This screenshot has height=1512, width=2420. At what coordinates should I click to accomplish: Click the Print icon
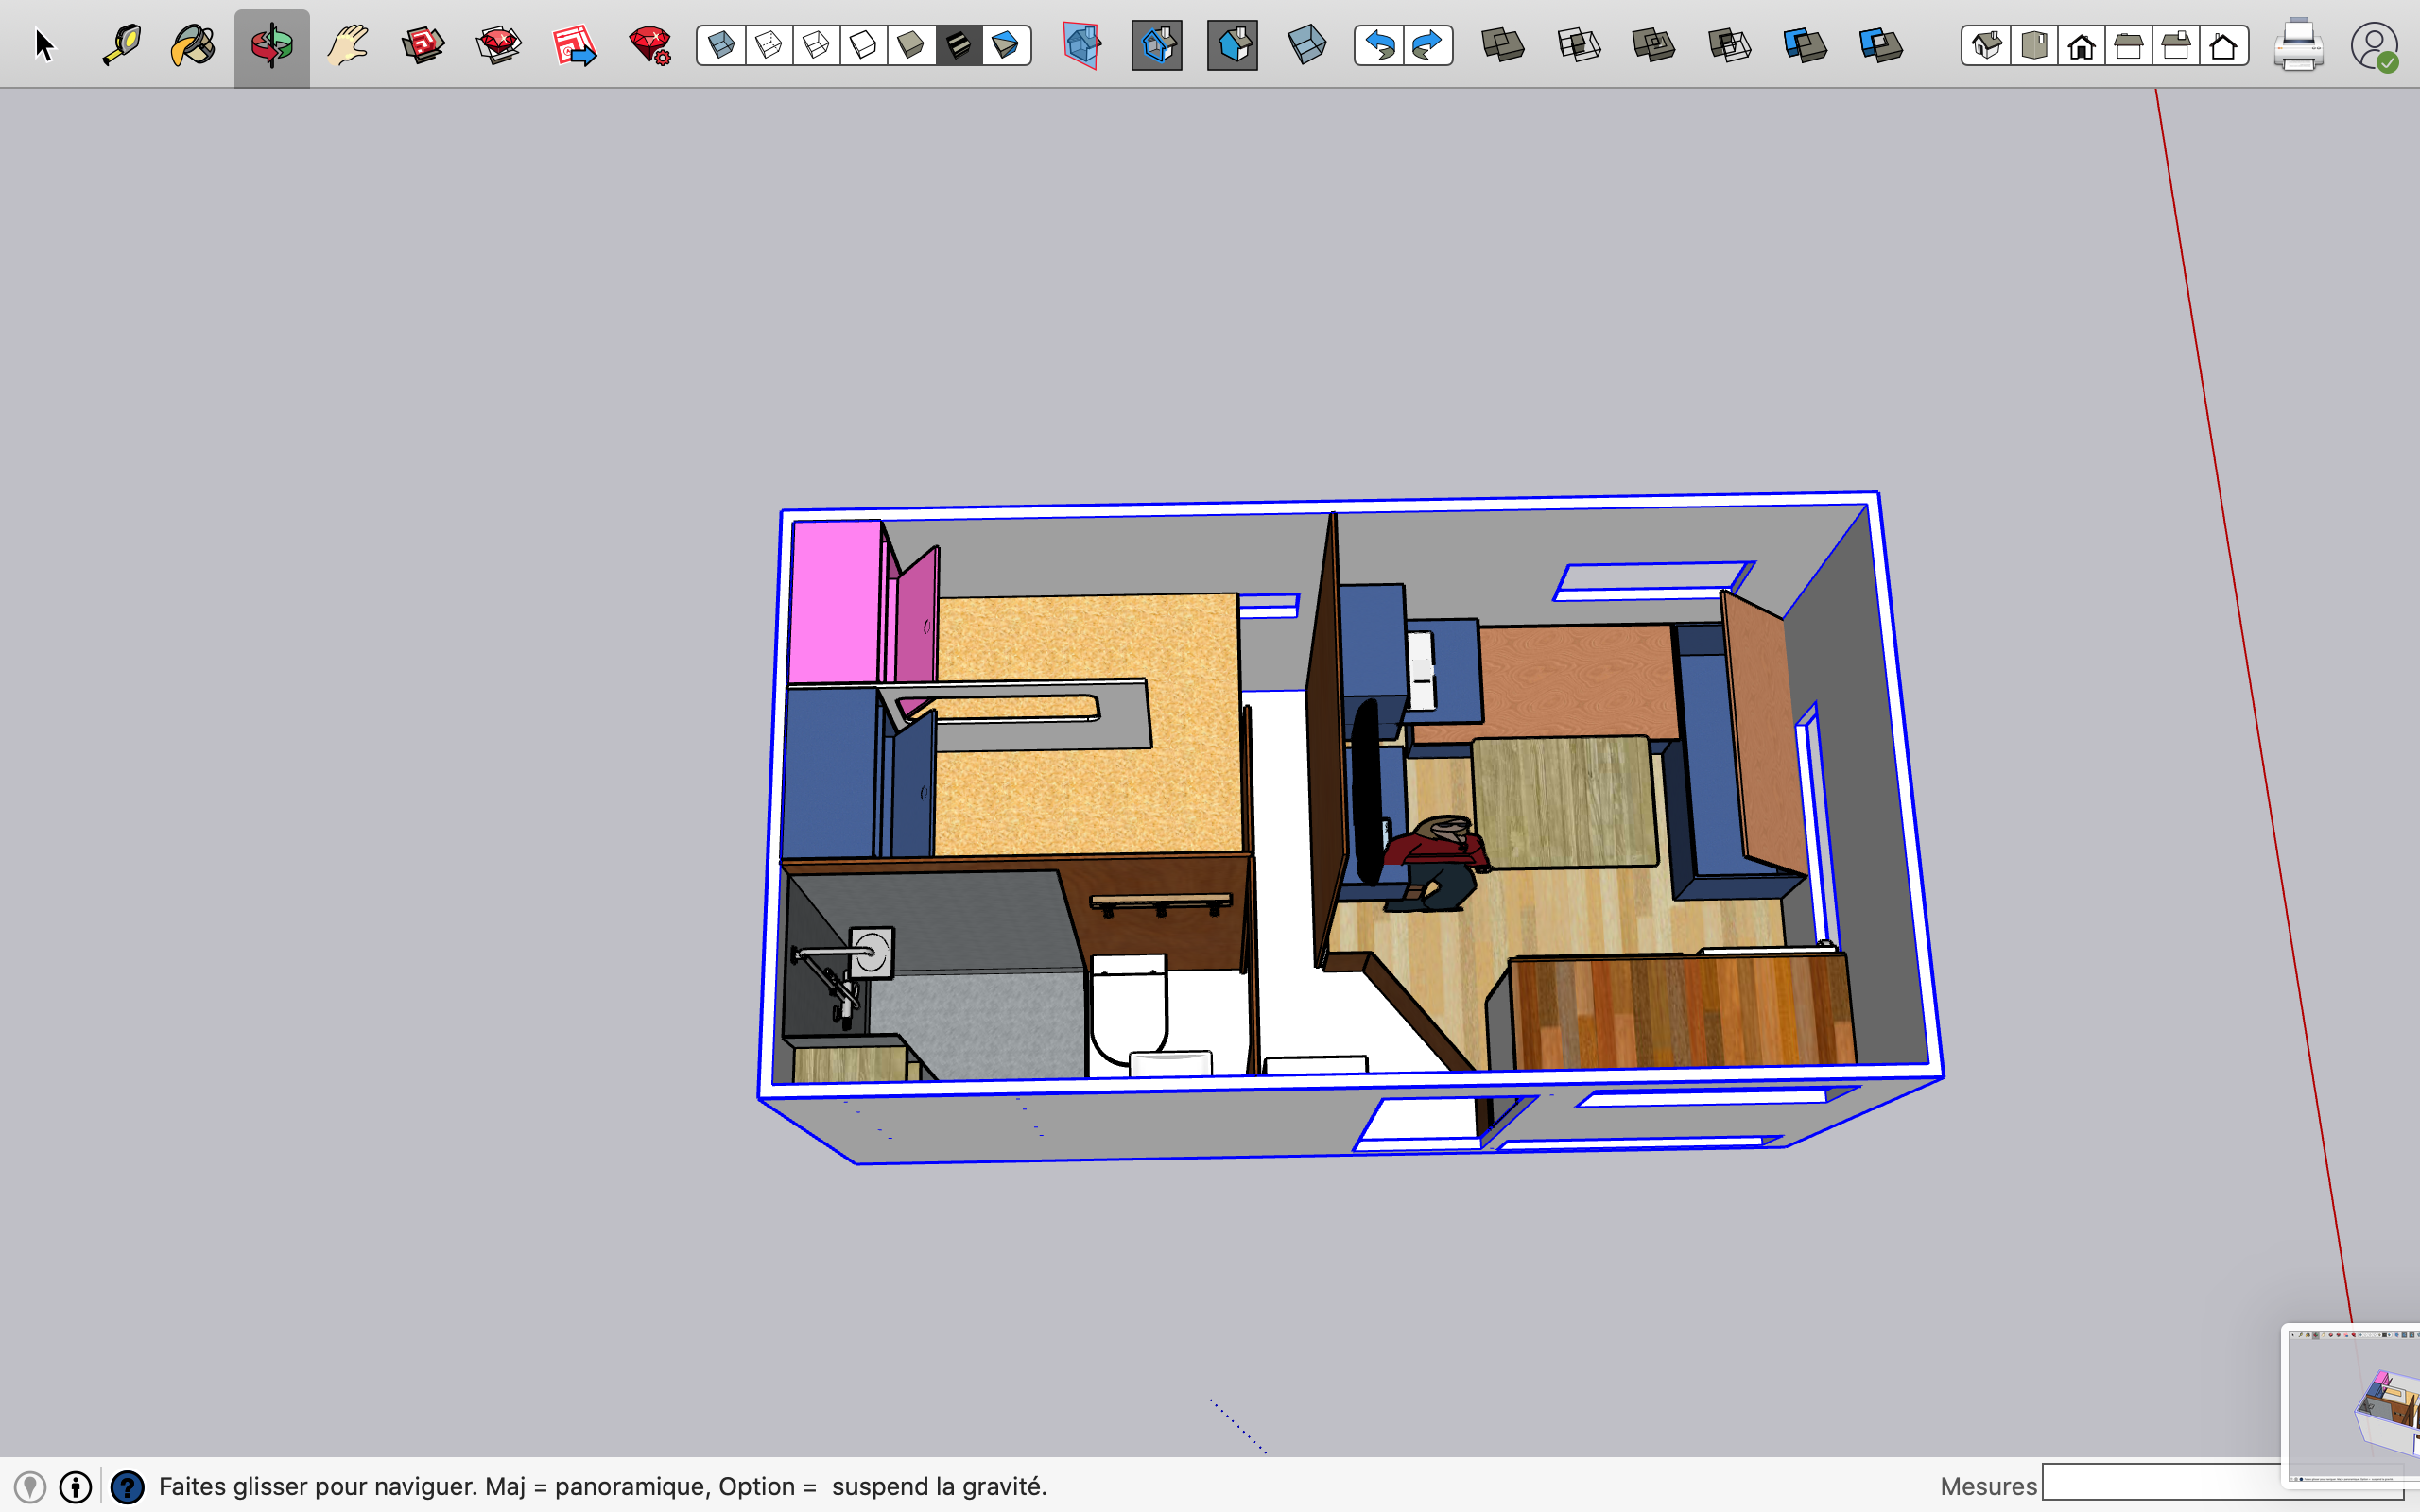[x=2297, y=46]
